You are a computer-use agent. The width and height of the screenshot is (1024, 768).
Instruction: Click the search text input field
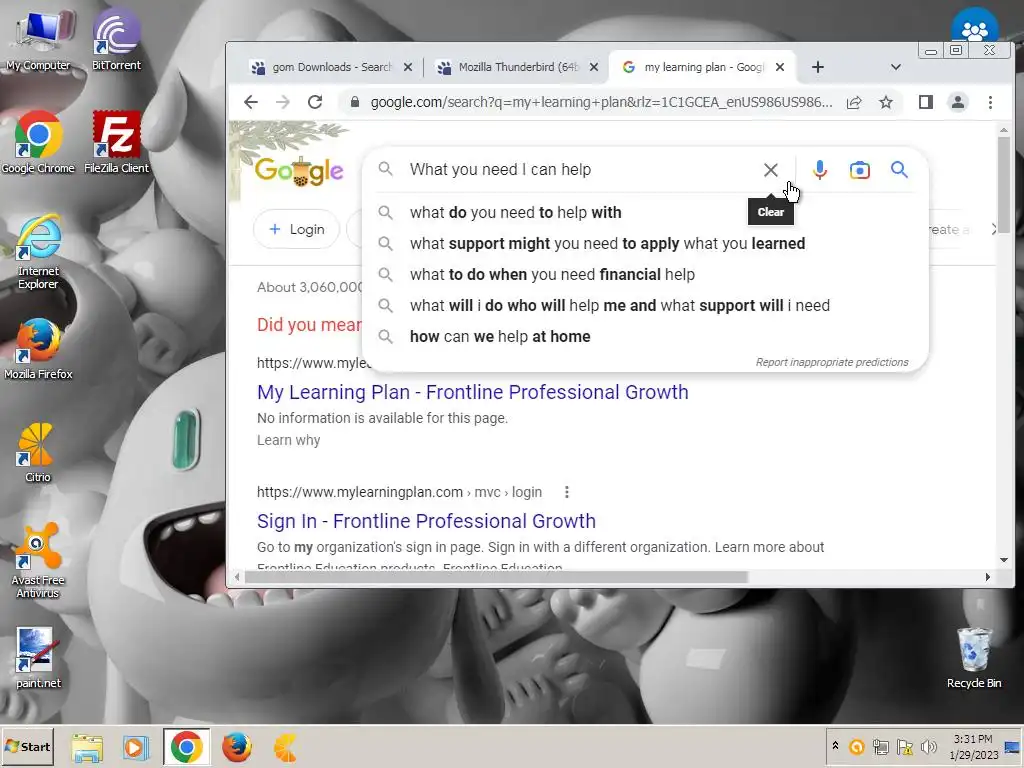581,170
